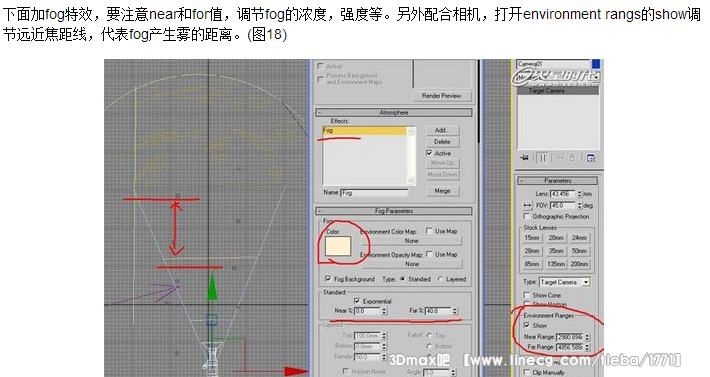Click the Pin Stack icon

[524, 158]
